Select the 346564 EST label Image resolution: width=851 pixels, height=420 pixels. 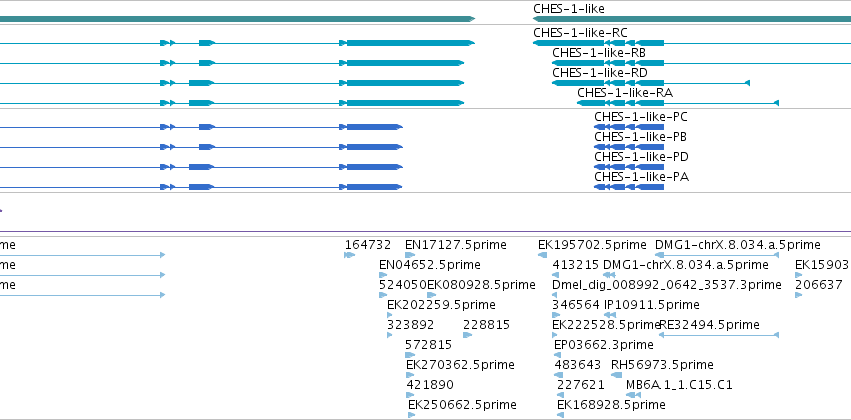[575, 306]
